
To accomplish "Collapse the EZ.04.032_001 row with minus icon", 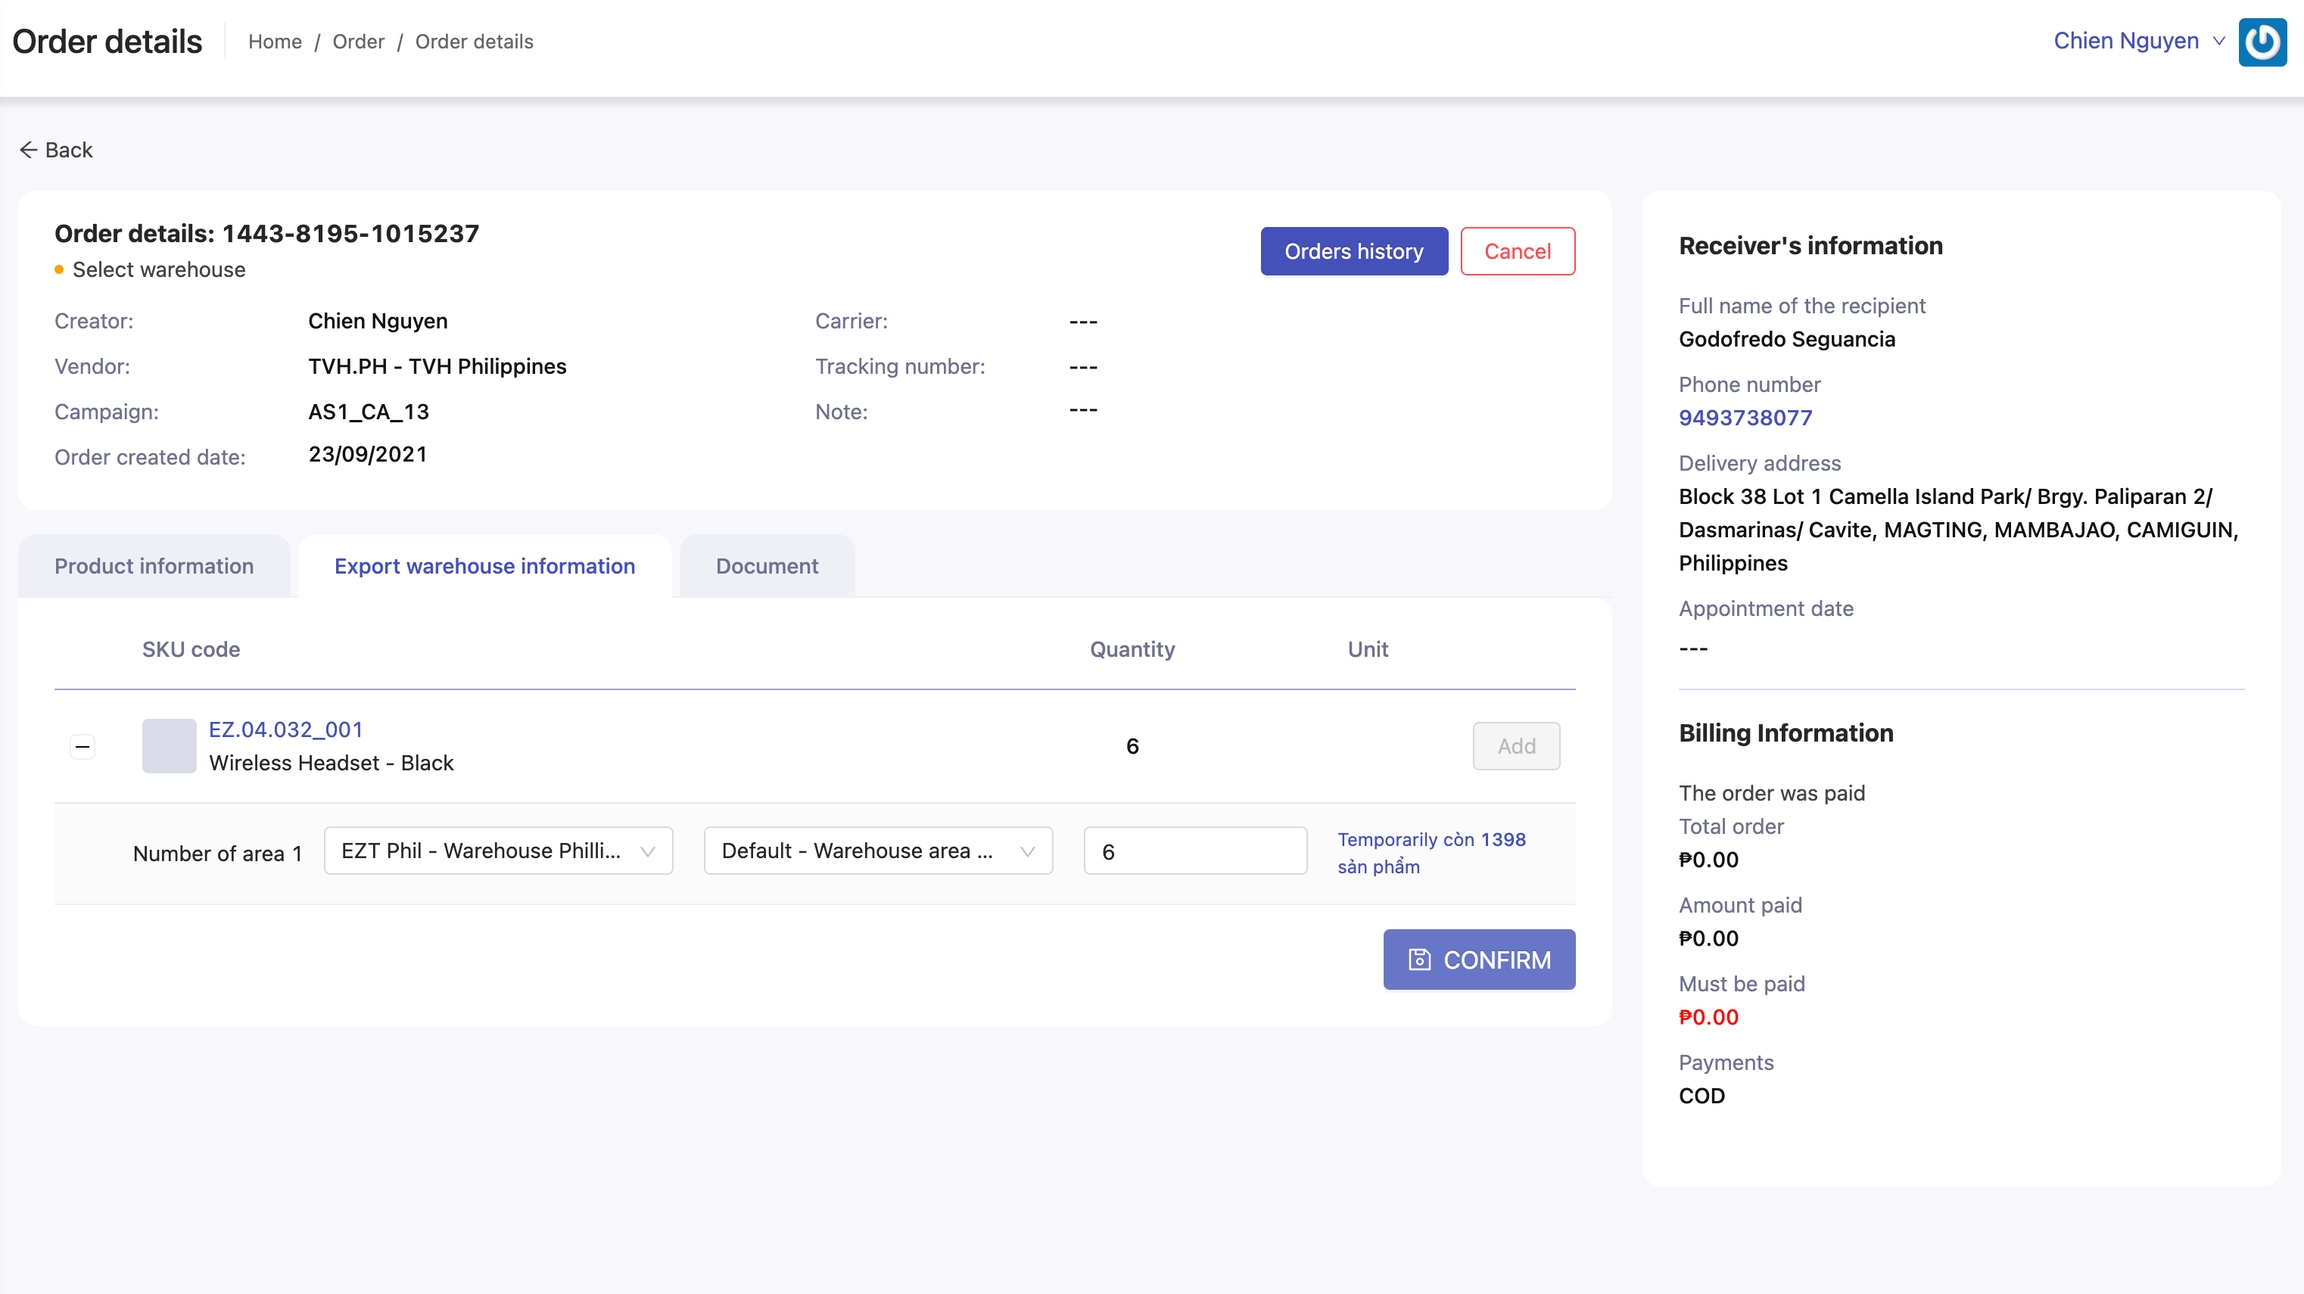I will (x=83, y=747).
